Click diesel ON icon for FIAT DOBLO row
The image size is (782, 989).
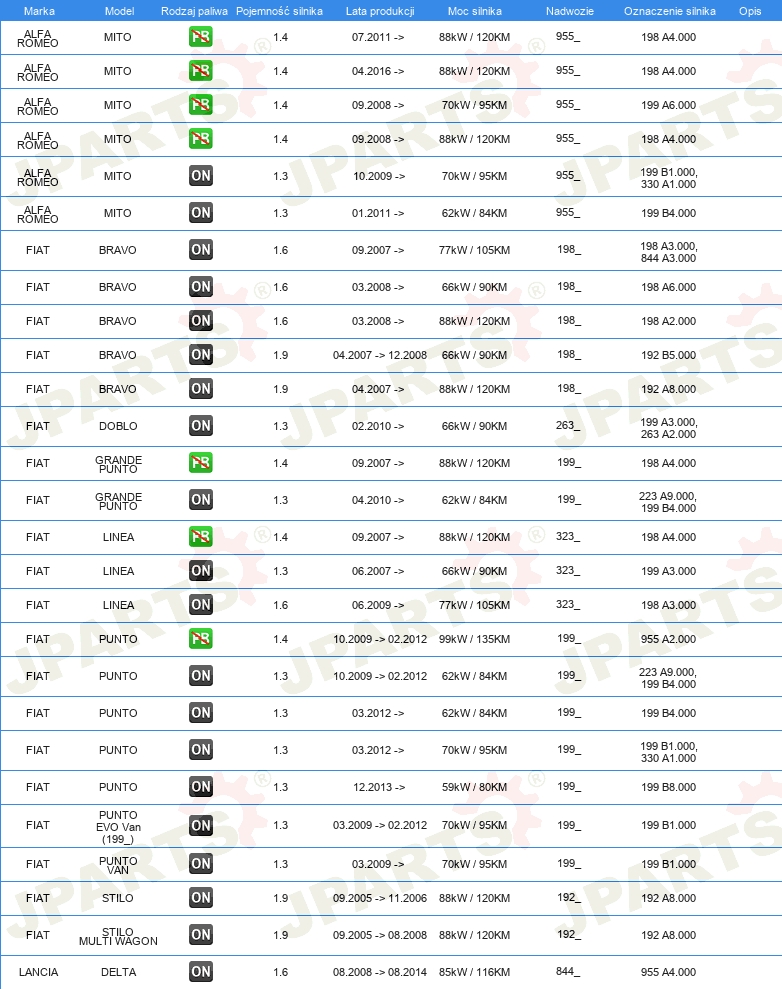pyautogui.click(x=201, y=426)
